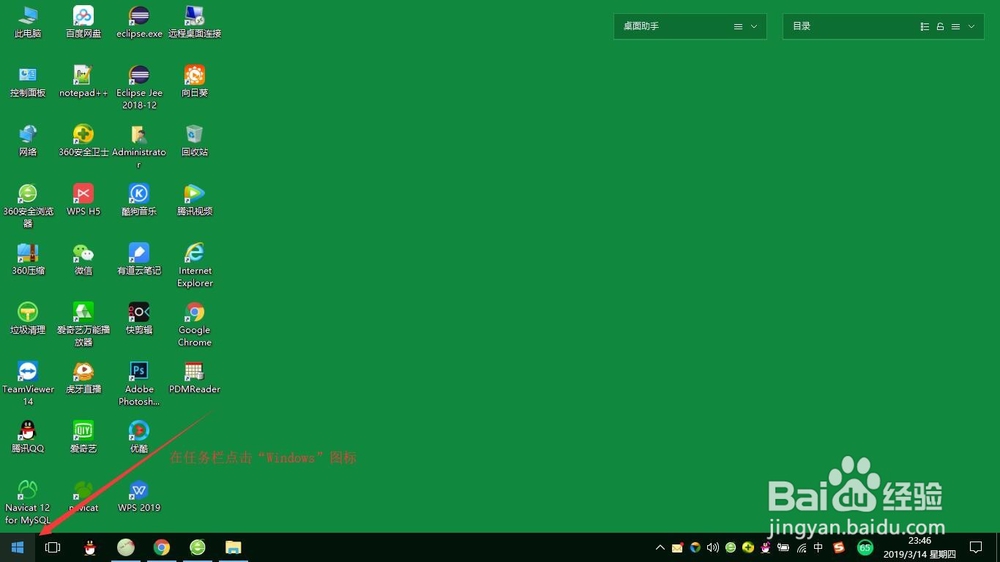The image size is (1000, 562).
Task: Open the Action Center notifications icon
Action: 976,547
